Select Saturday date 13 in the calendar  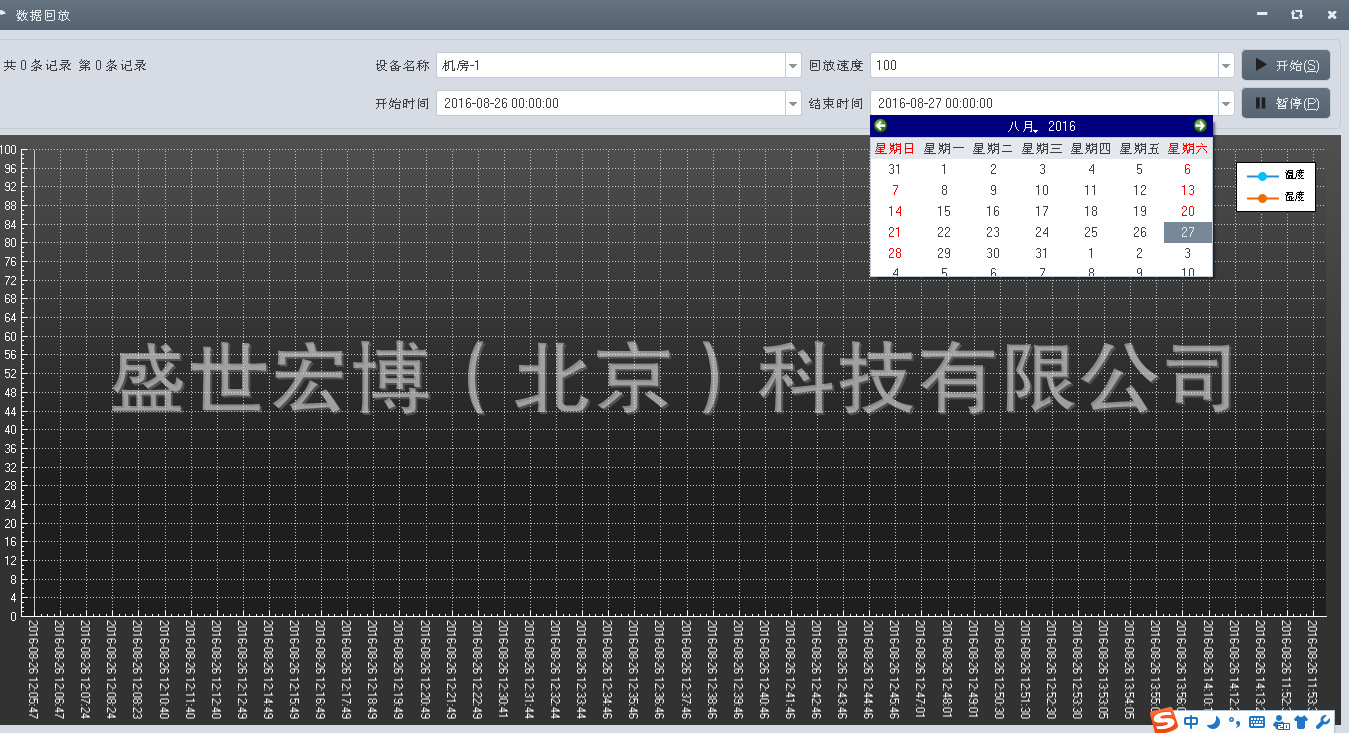pyautogui.click(x=1188, y=190)
